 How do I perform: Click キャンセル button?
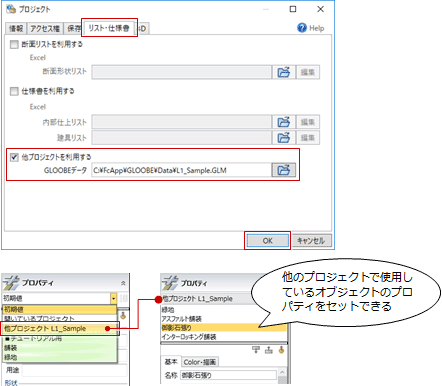point(311,241)
